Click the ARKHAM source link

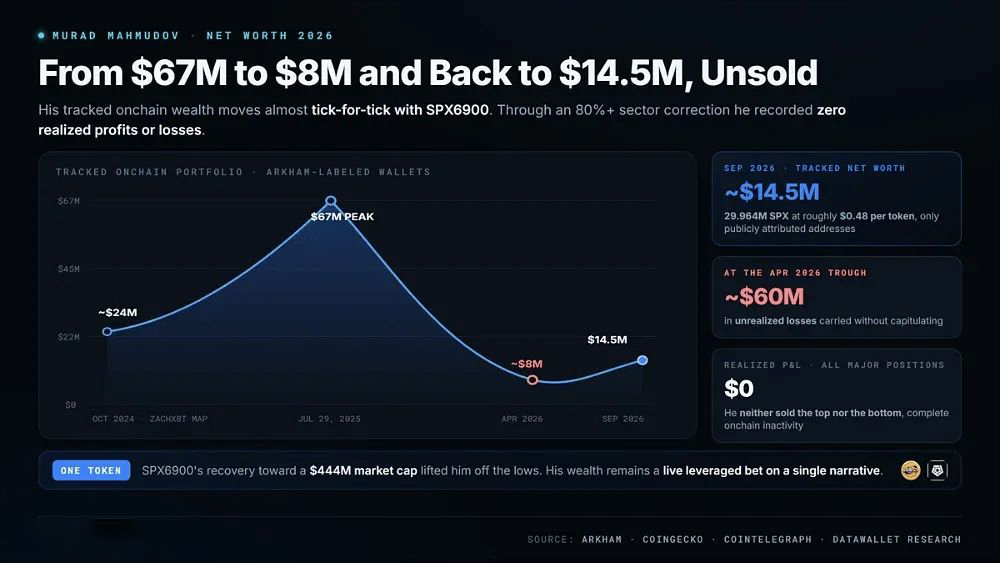[x=601, y=539]
